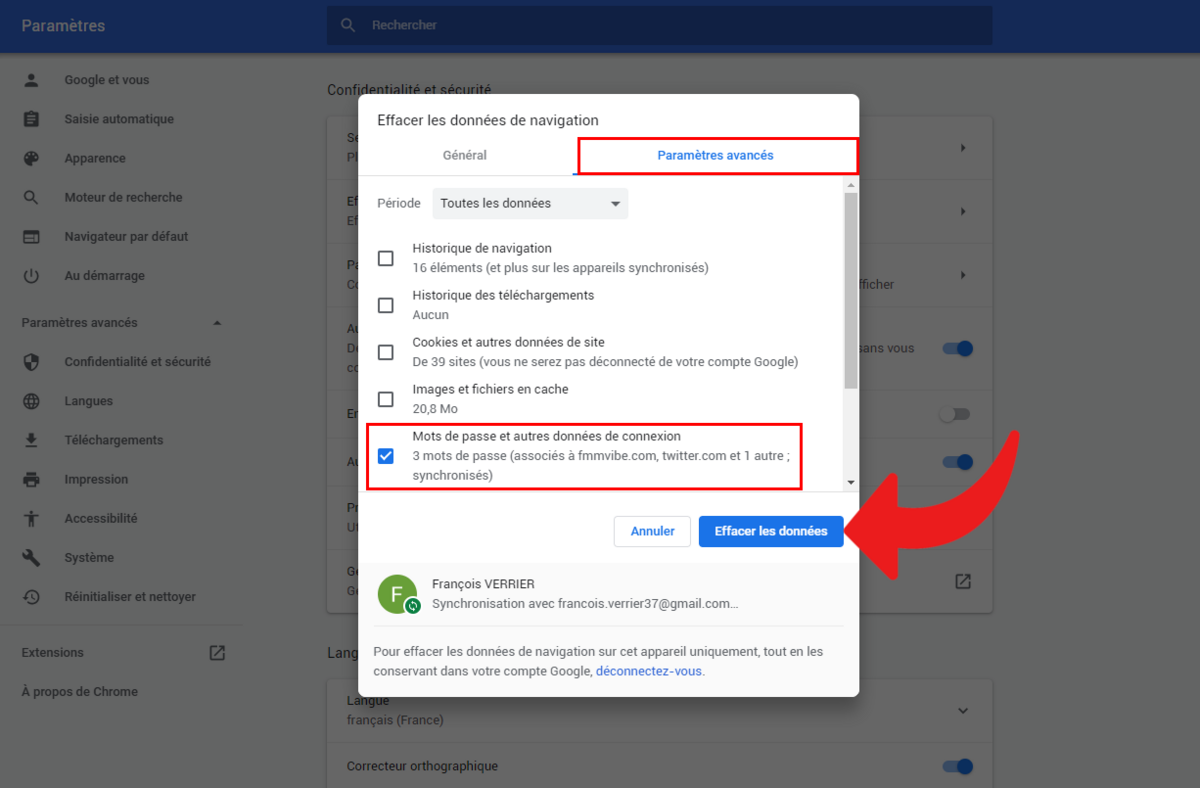This screenshot has width=1200, height=788.
Task: Click the power icon for Au démarrage
Action: [32, 276]
